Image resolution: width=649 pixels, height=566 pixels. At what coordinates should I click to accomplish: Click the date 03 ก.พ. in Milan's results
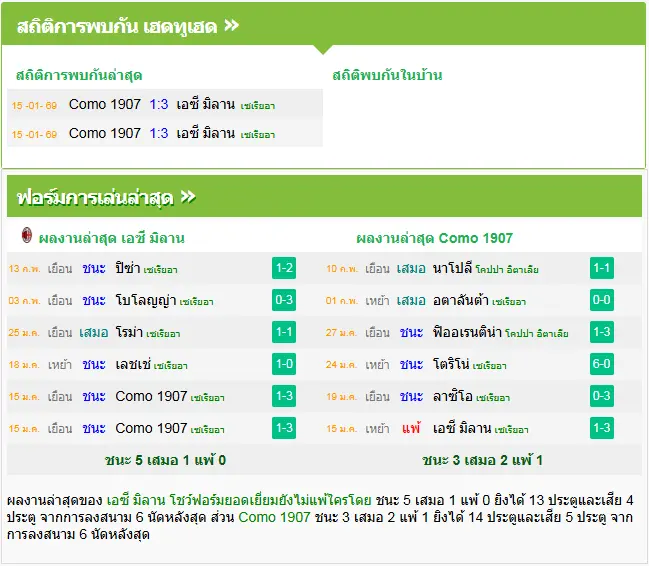point(24,301)
